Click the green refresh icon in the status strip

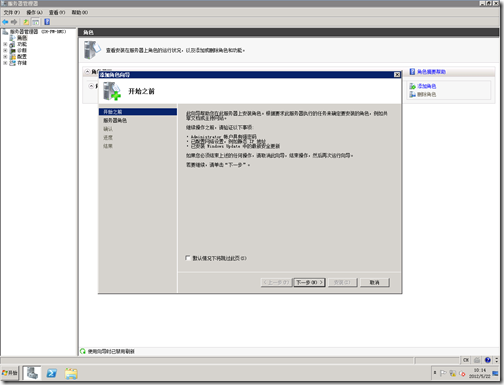point(83,351)
